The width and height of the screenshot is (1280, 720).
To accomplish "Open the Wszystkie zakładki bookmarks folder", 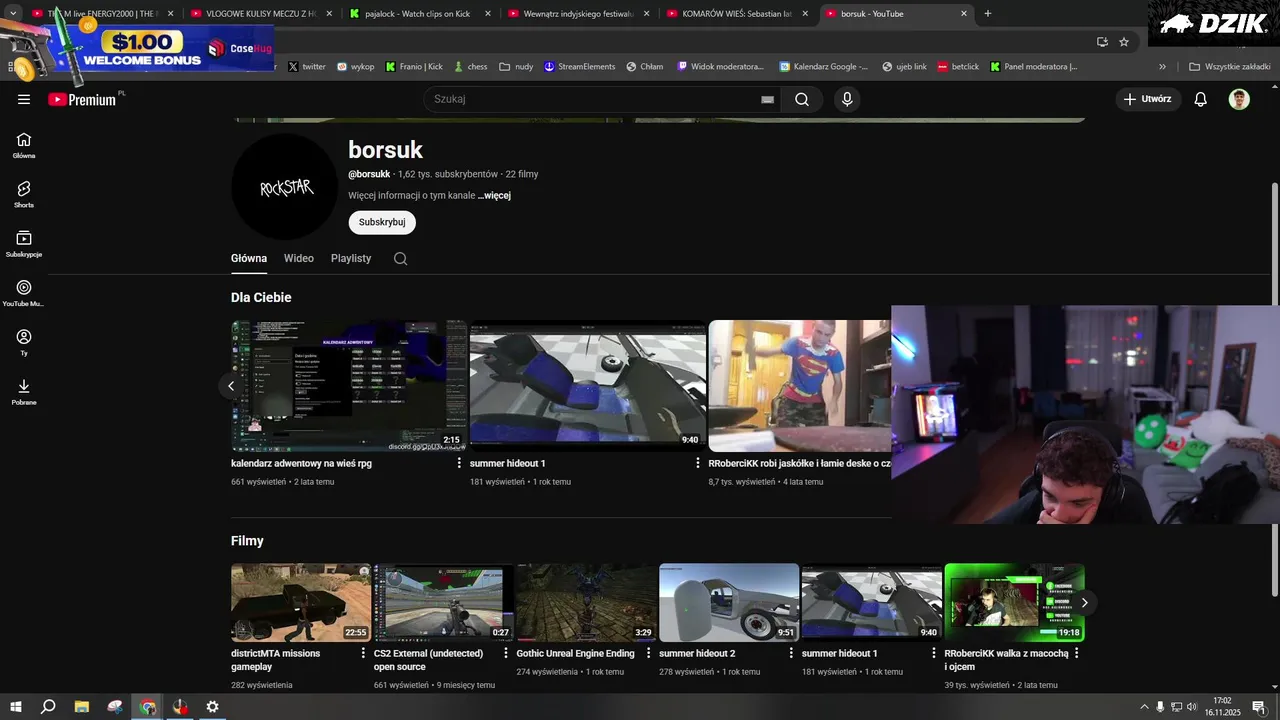I will click(x=1229, y=67).
